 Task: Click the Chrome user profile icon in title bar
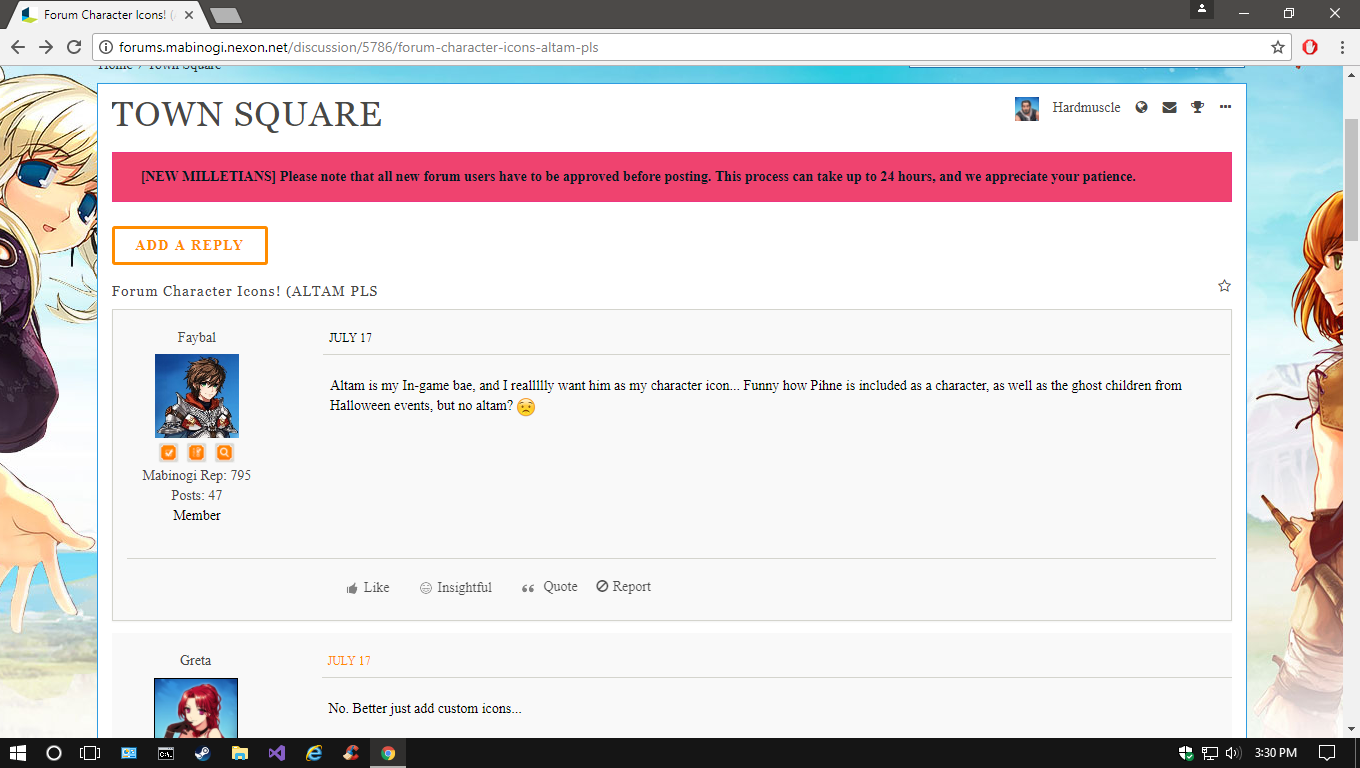click(x=1202, y=9)
